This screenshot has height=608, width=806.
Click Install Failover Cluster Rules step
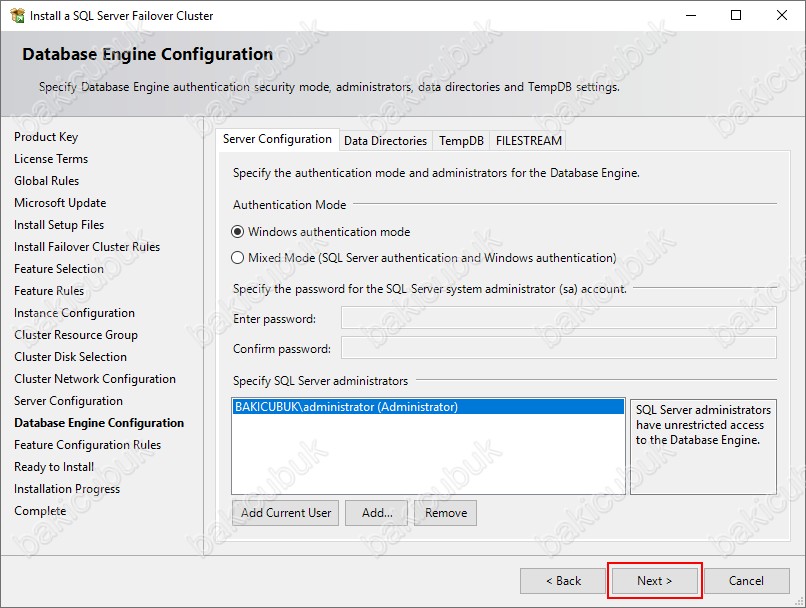[x=87, y=247]
